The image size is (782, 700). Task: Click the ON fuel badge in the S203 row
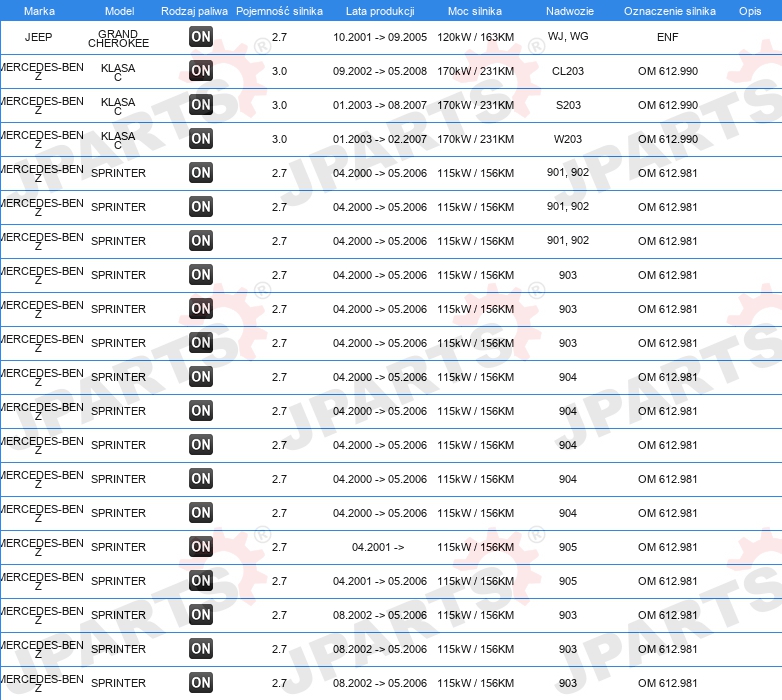point(201,104)
